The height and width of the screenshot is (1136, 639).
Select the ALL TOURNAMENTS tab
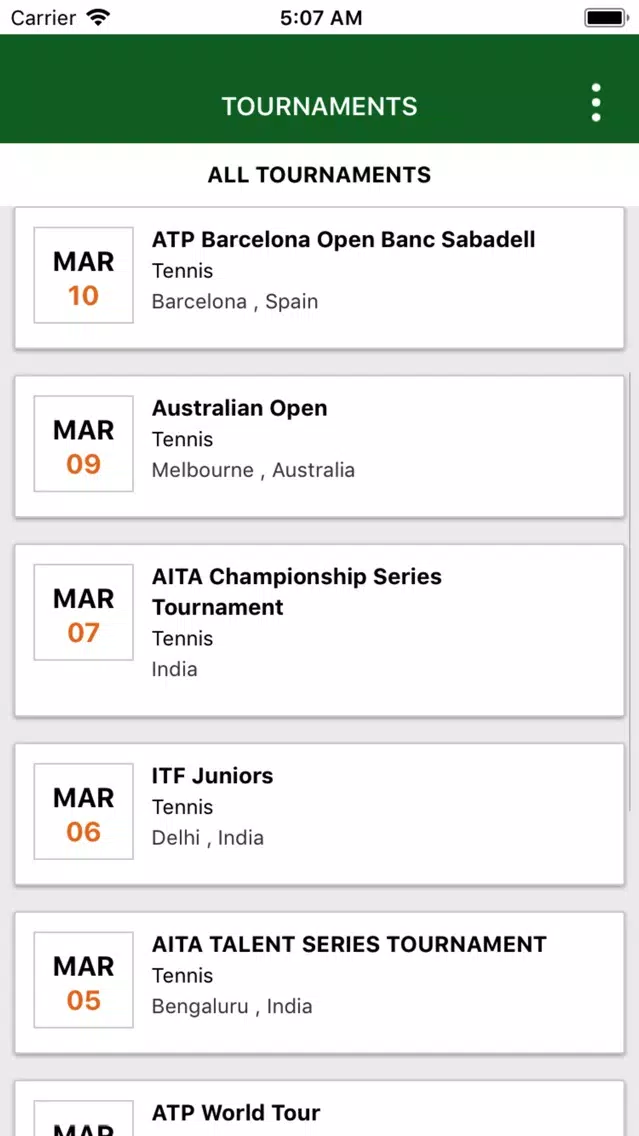pyautogui.click(x=320, y=175)
